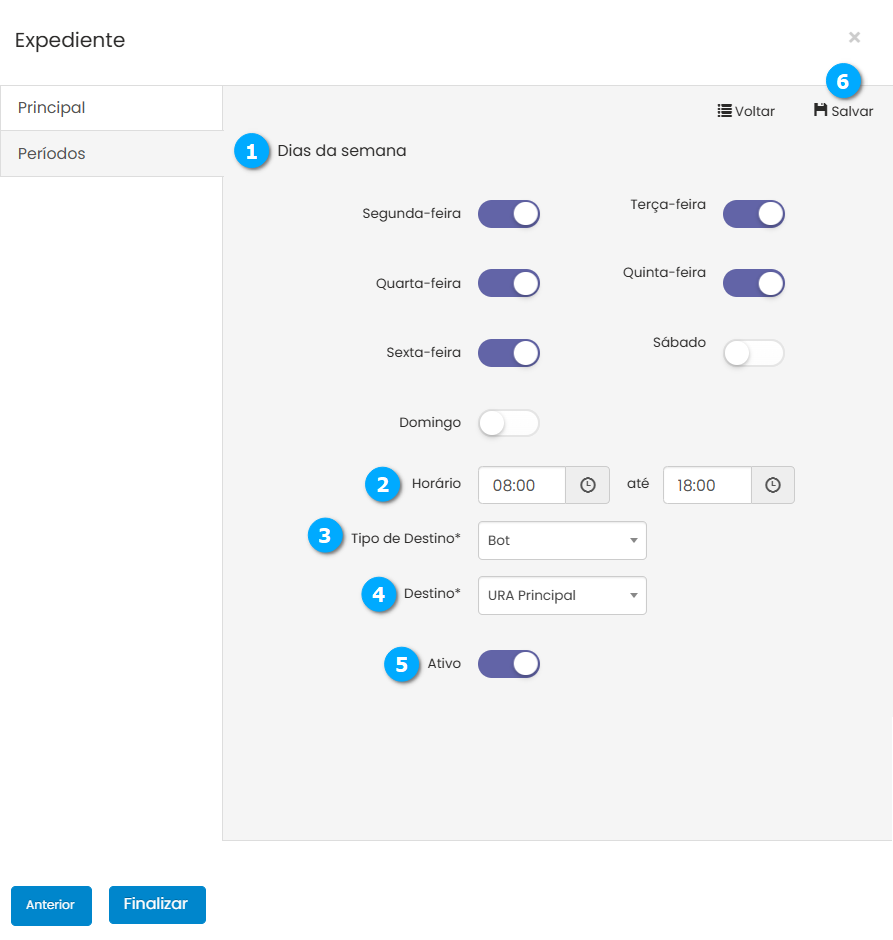Disable the Segunda-feira toggle

509,214
